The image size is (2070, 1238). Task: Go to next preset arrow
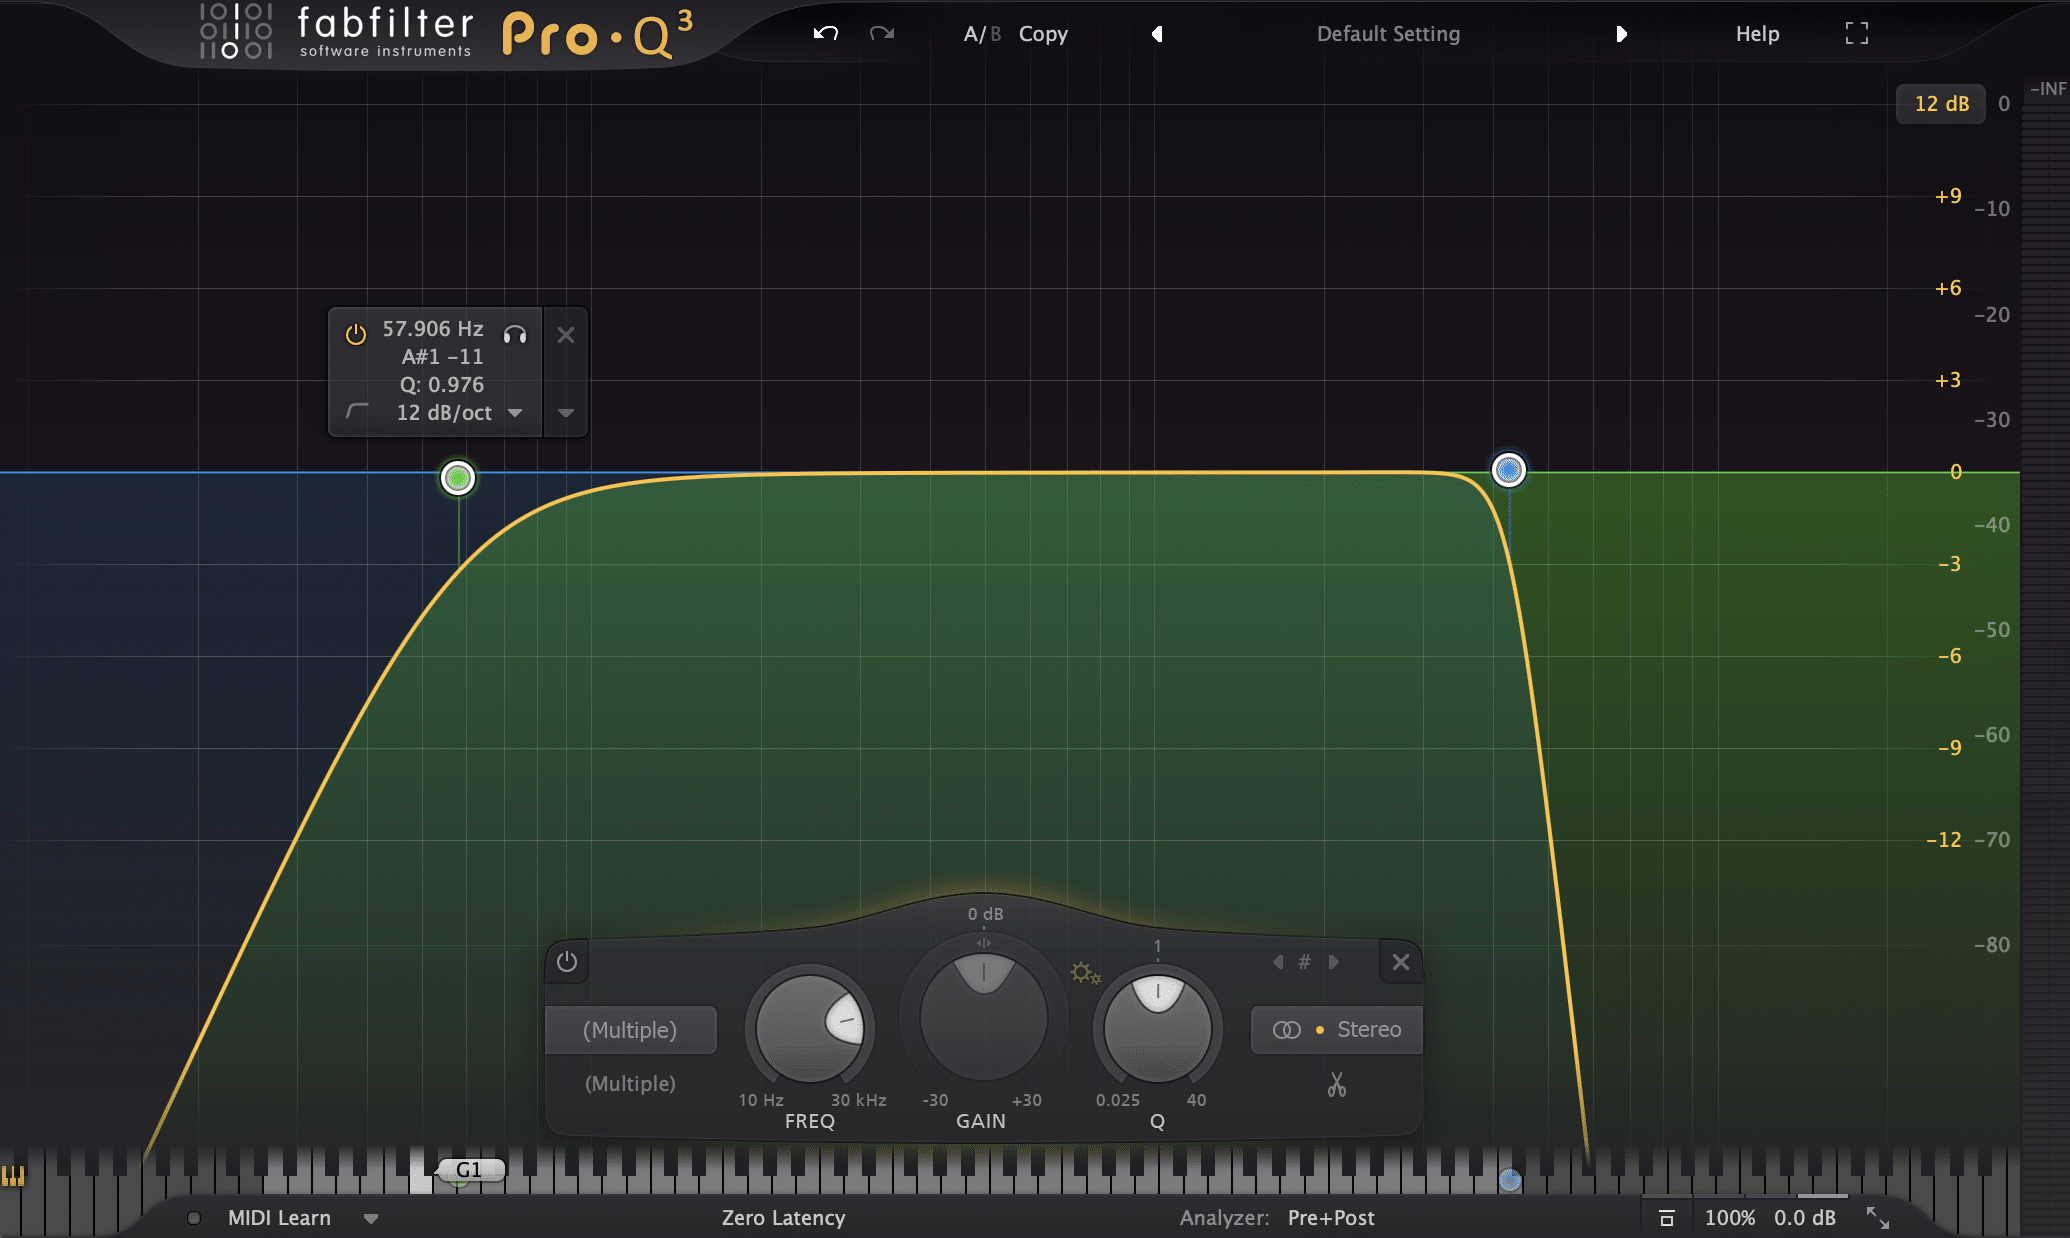[x=1621, y=34]
